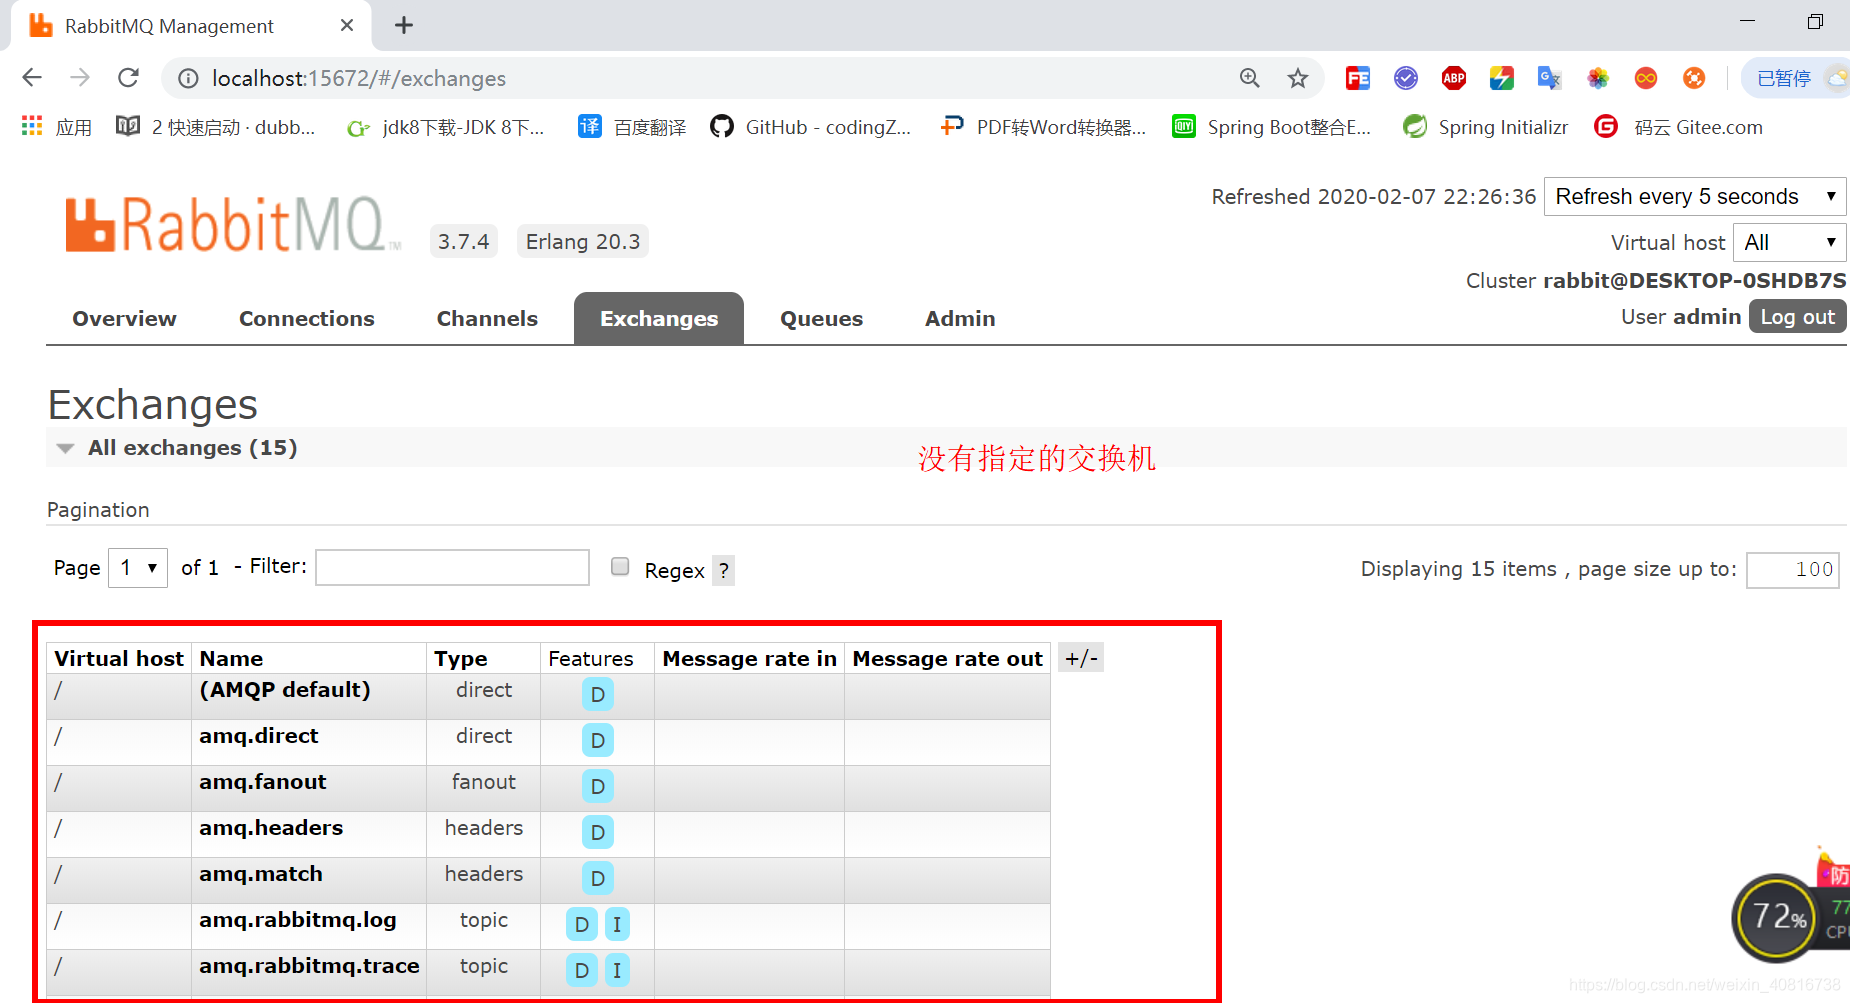Click the page size input showing 100
Image resolution: width=1850 pixels, height=1003 pixels.
click(1792, 569)
